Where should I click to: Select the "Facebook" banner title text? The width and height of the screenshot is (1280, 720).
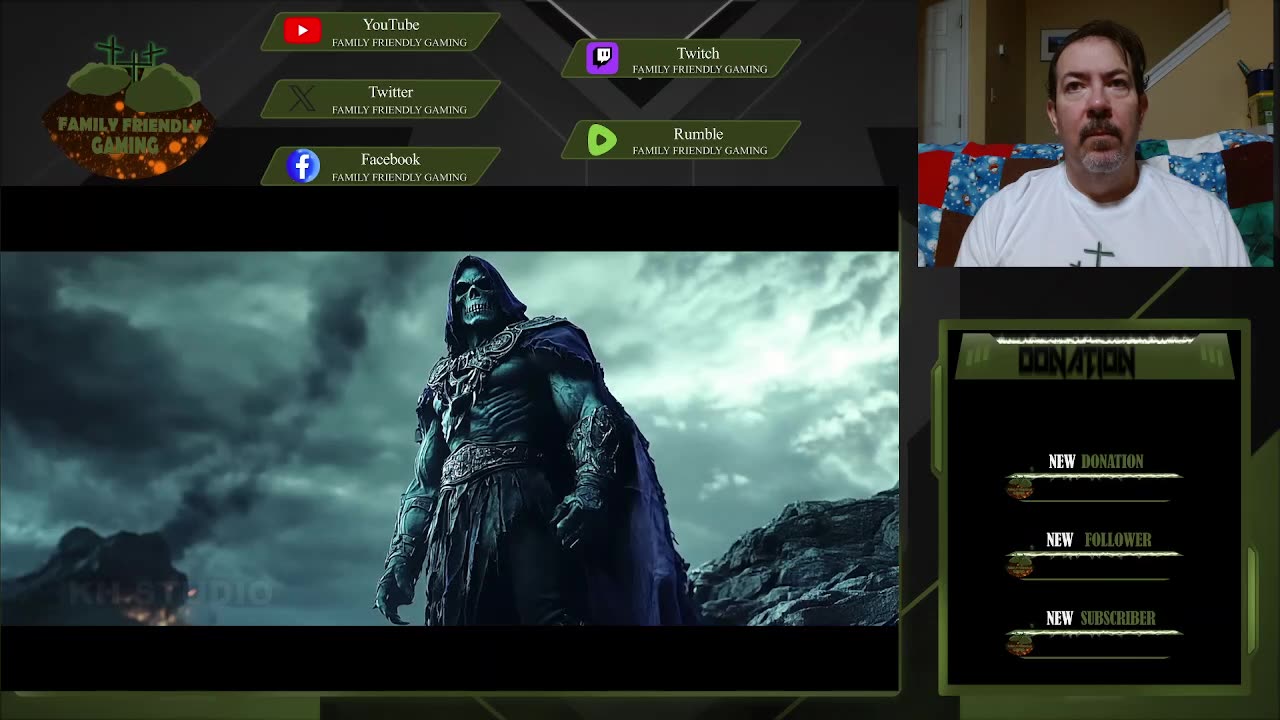[391, 160]
